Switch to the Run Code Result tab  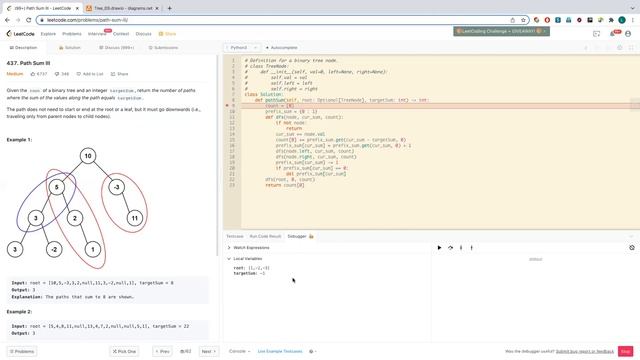[x=265, y=236]
